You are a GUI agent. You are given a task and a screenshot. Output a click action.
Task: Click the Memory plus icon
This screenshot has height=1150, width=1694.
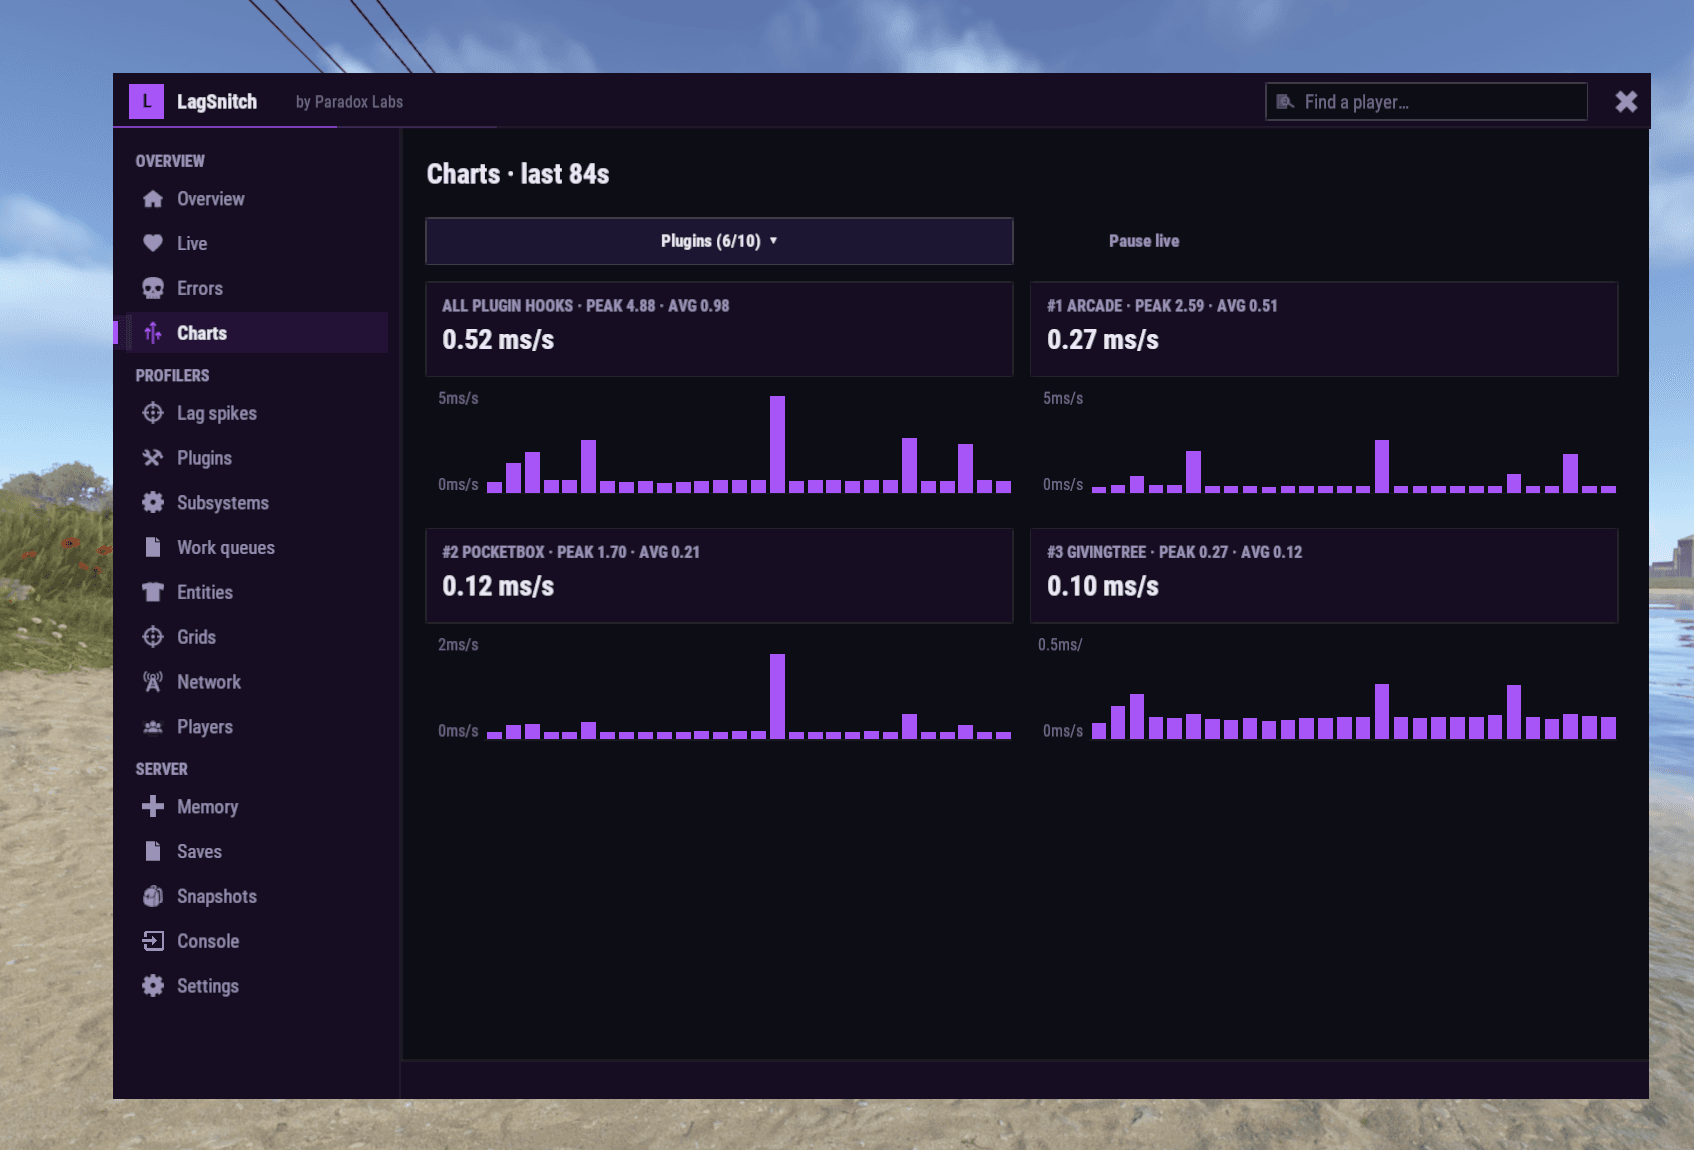coord(153,806)
